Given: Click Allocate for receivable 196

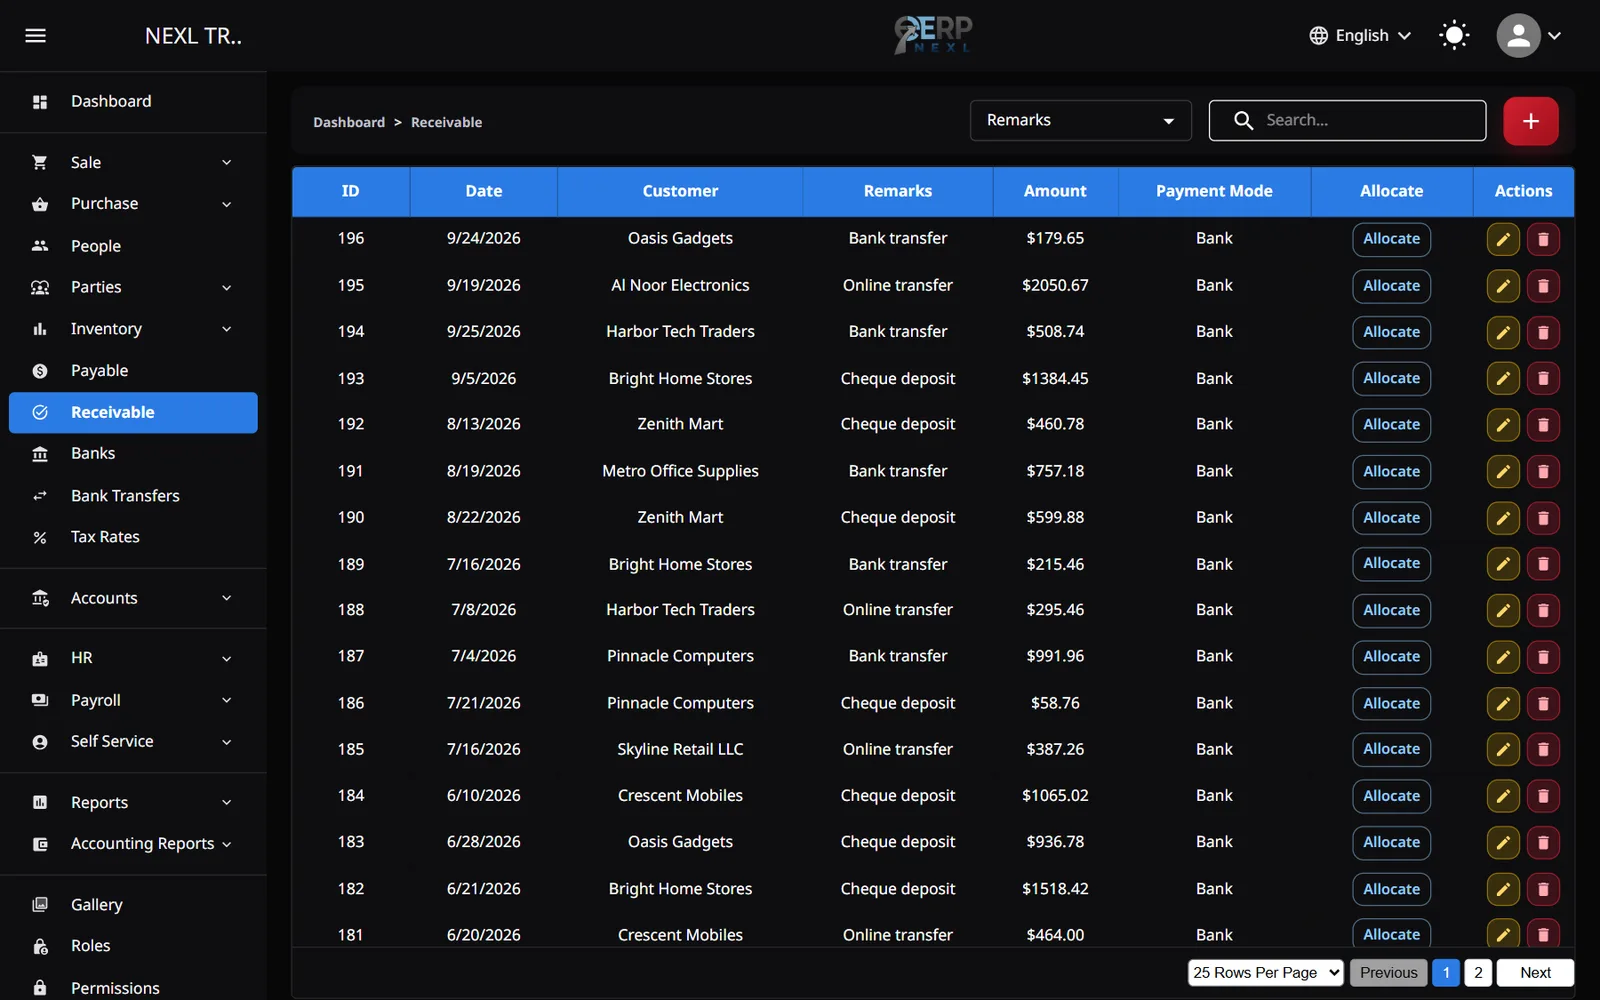Looking at the screenshot, I should [1391, 239].
